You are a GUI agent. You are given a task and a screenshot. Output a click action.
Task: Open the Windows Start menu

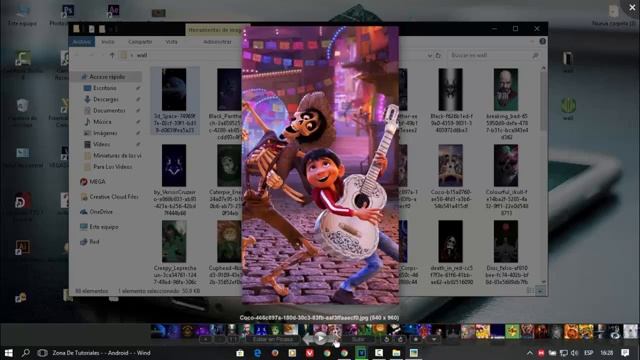point(8,353)
